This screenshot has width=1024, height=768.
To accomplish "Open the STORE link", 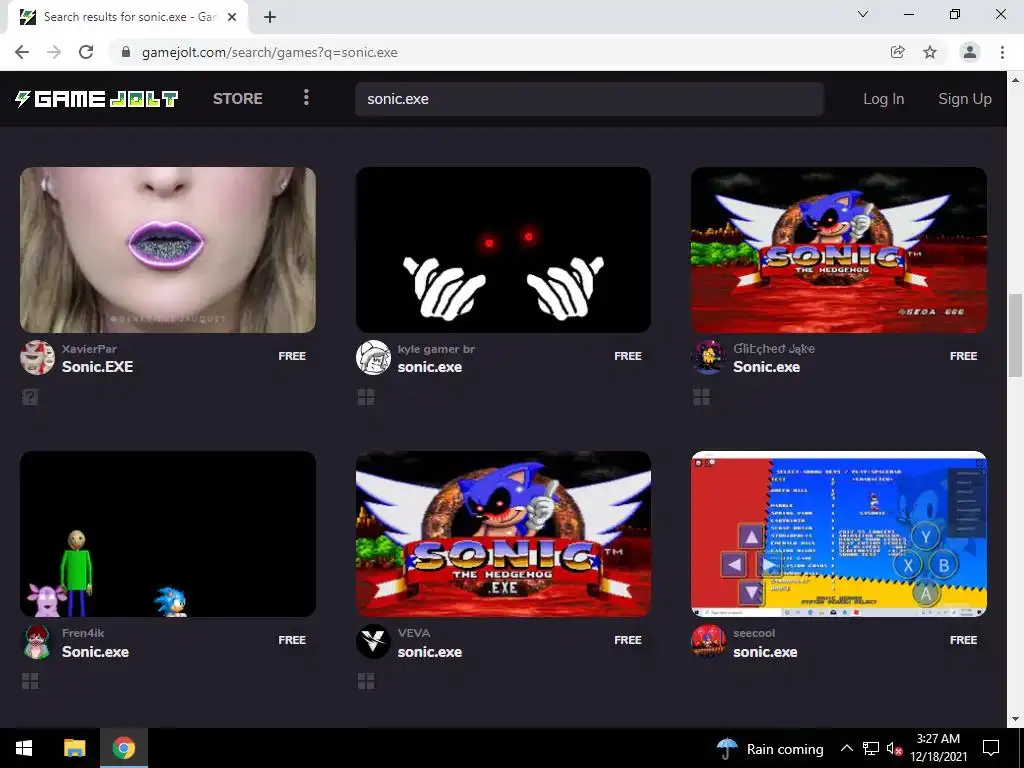I will click(238, 99).
